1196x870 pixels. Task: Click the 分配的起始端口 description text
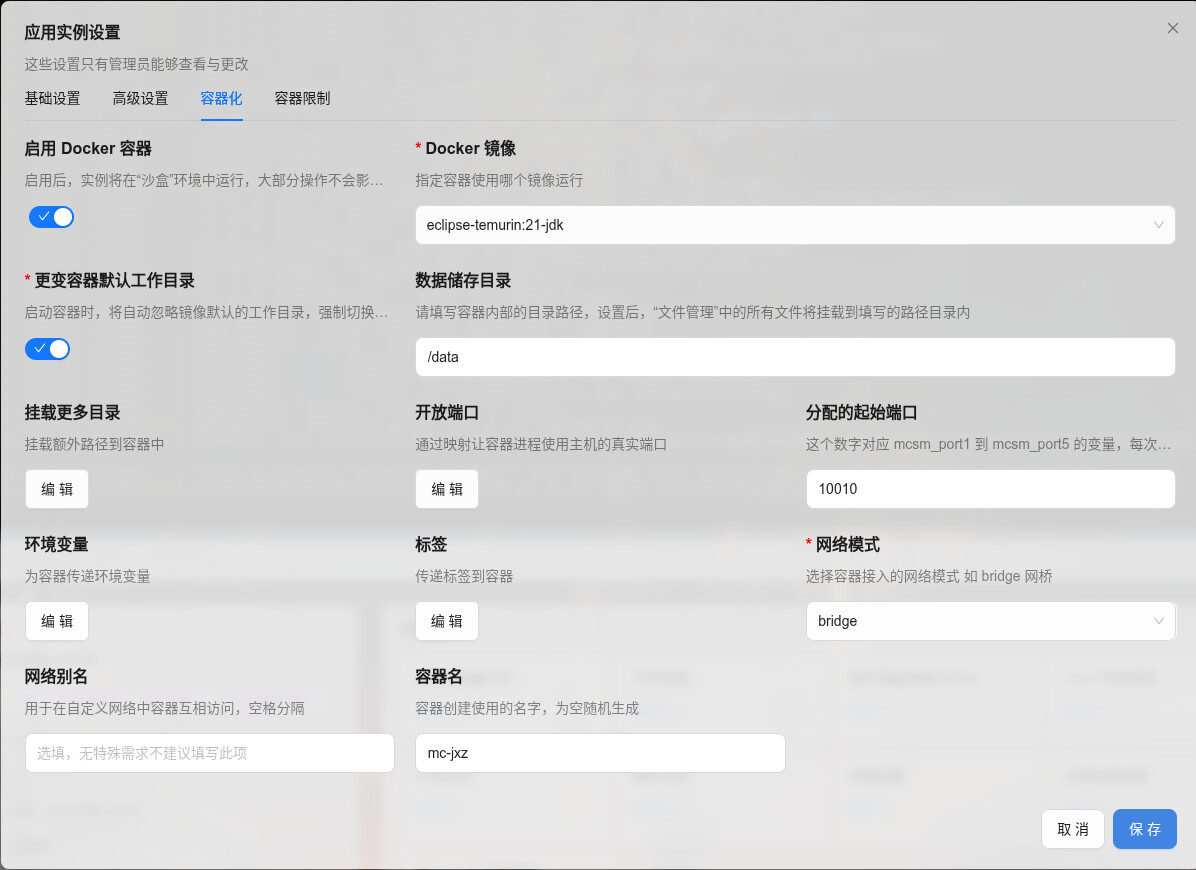(989, 444)
